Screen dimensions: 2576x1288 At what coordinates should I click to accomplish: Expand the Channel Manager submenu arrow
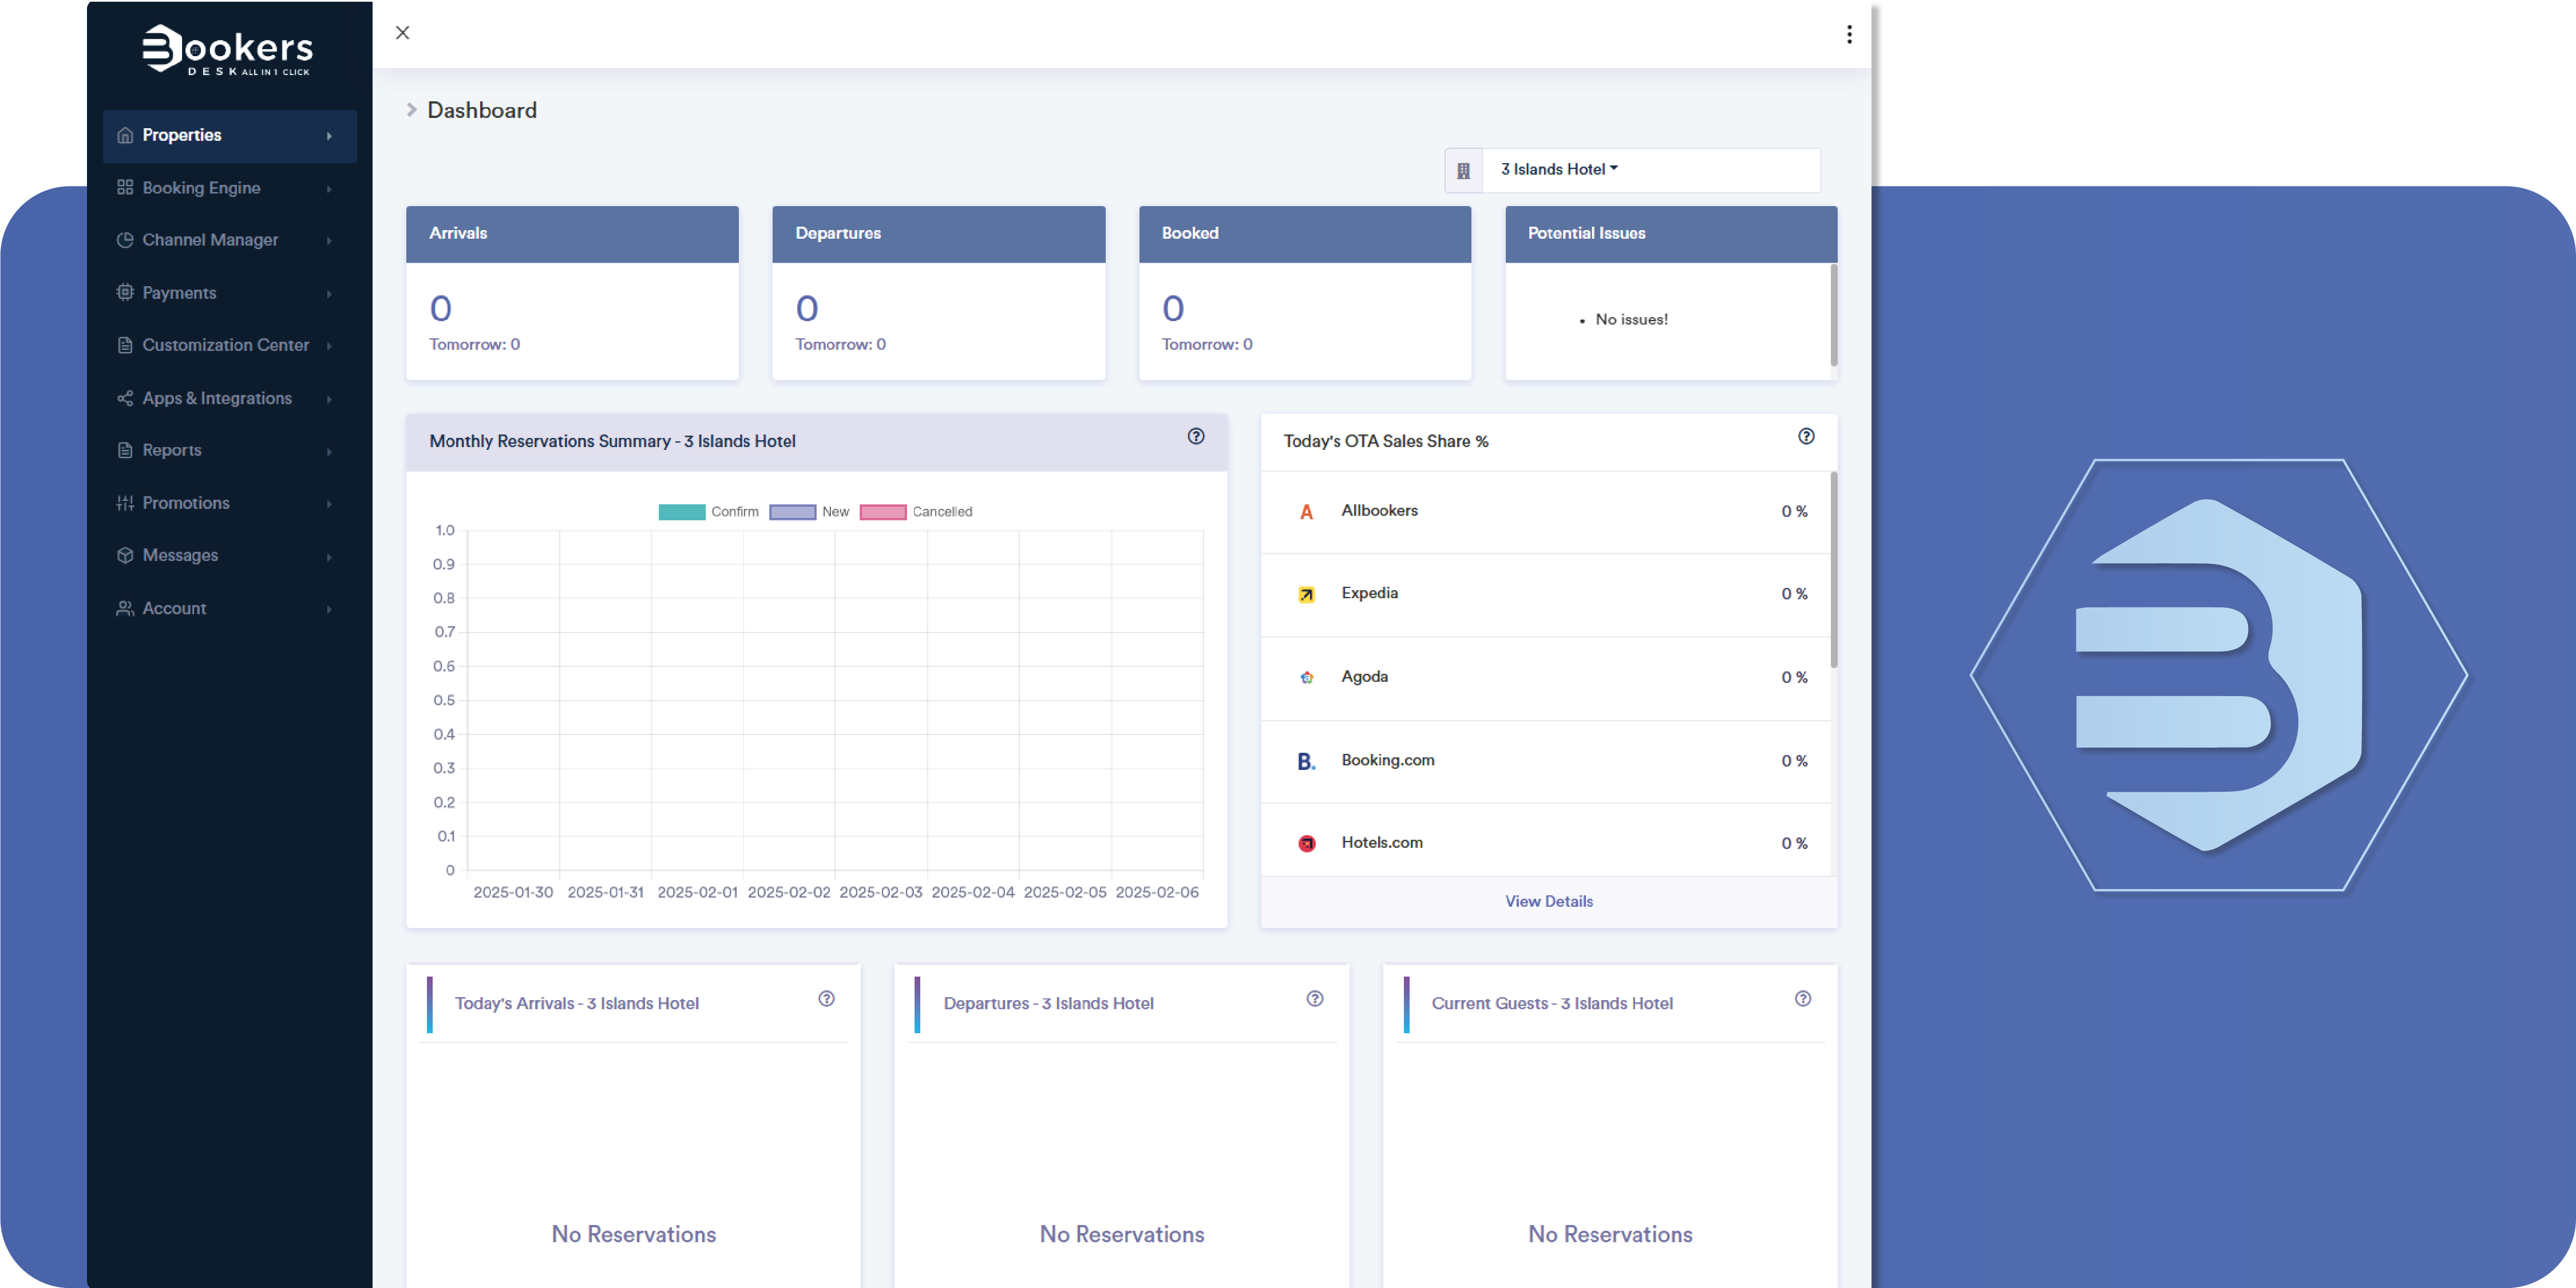(x=329, y=240)
